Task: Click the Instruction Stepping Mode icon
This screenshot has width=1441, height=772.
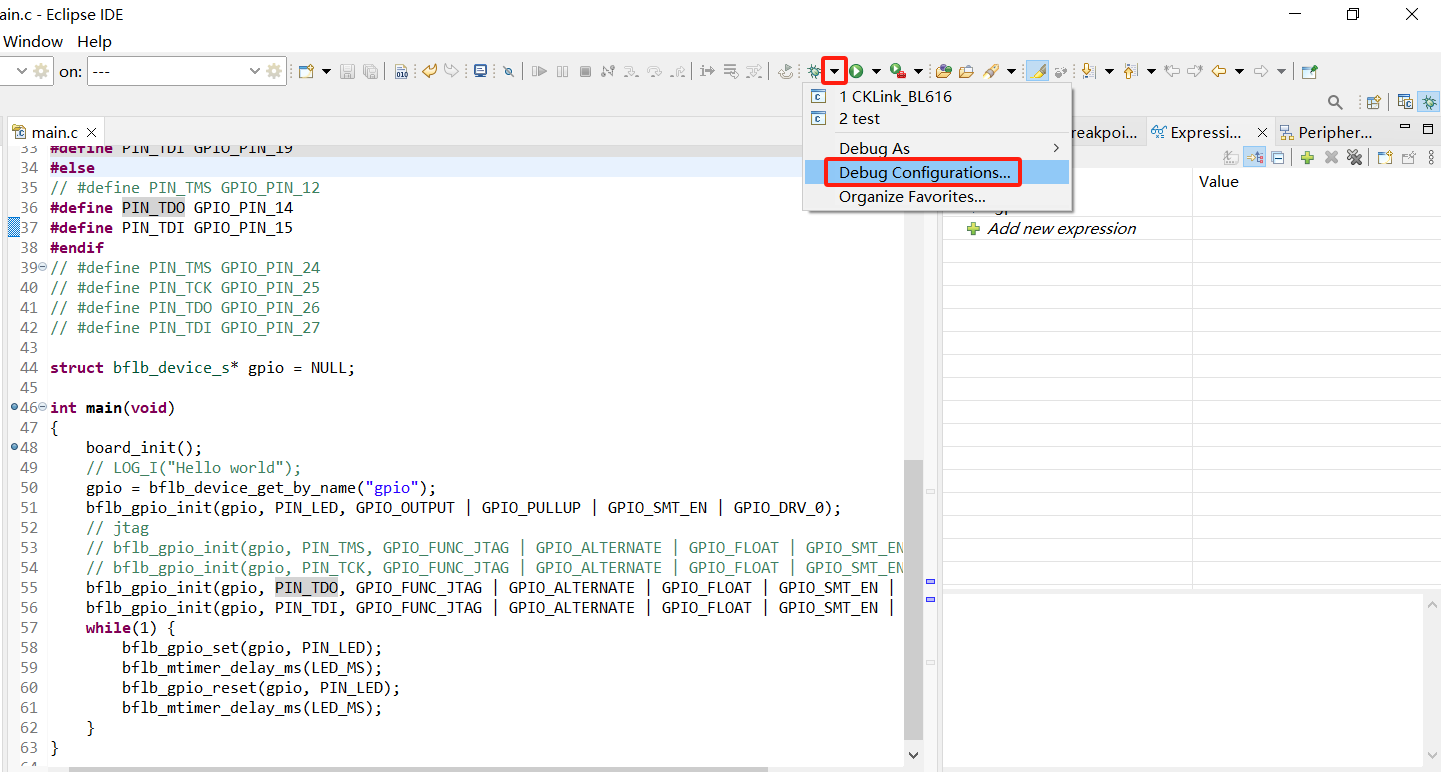Action: click(x=707, y=71)
